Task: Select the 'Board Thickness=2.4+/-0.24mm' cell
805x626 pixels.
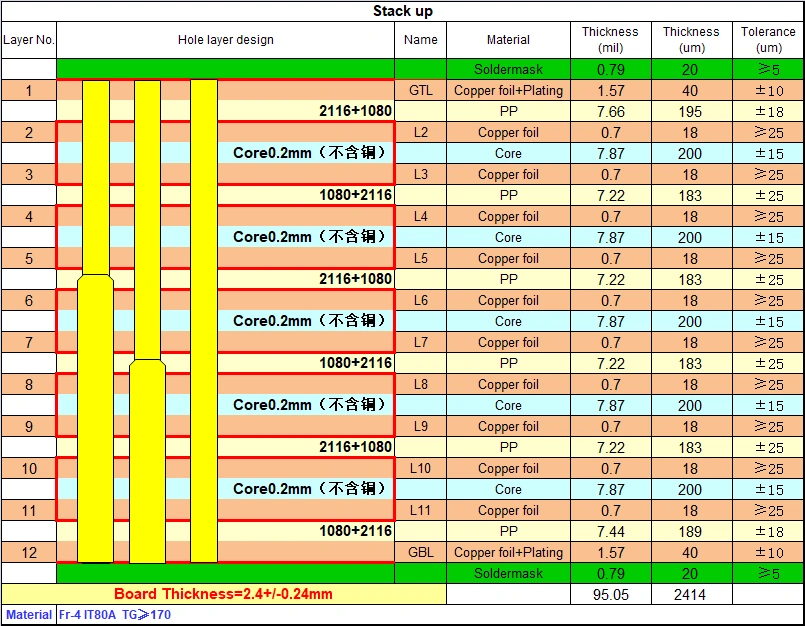Action: pos(223,594)
